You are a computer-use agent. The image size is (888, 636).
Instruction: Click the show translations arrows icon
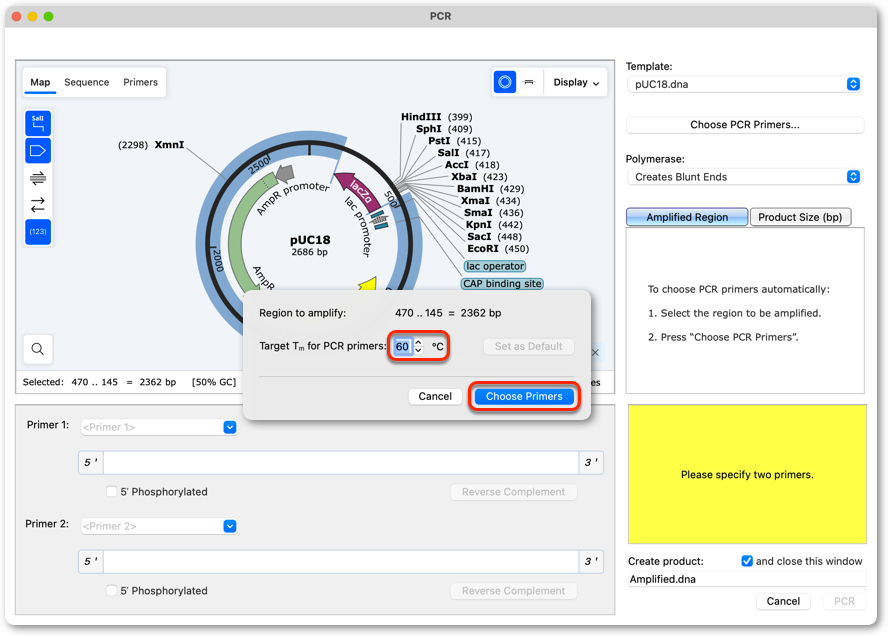38,204
